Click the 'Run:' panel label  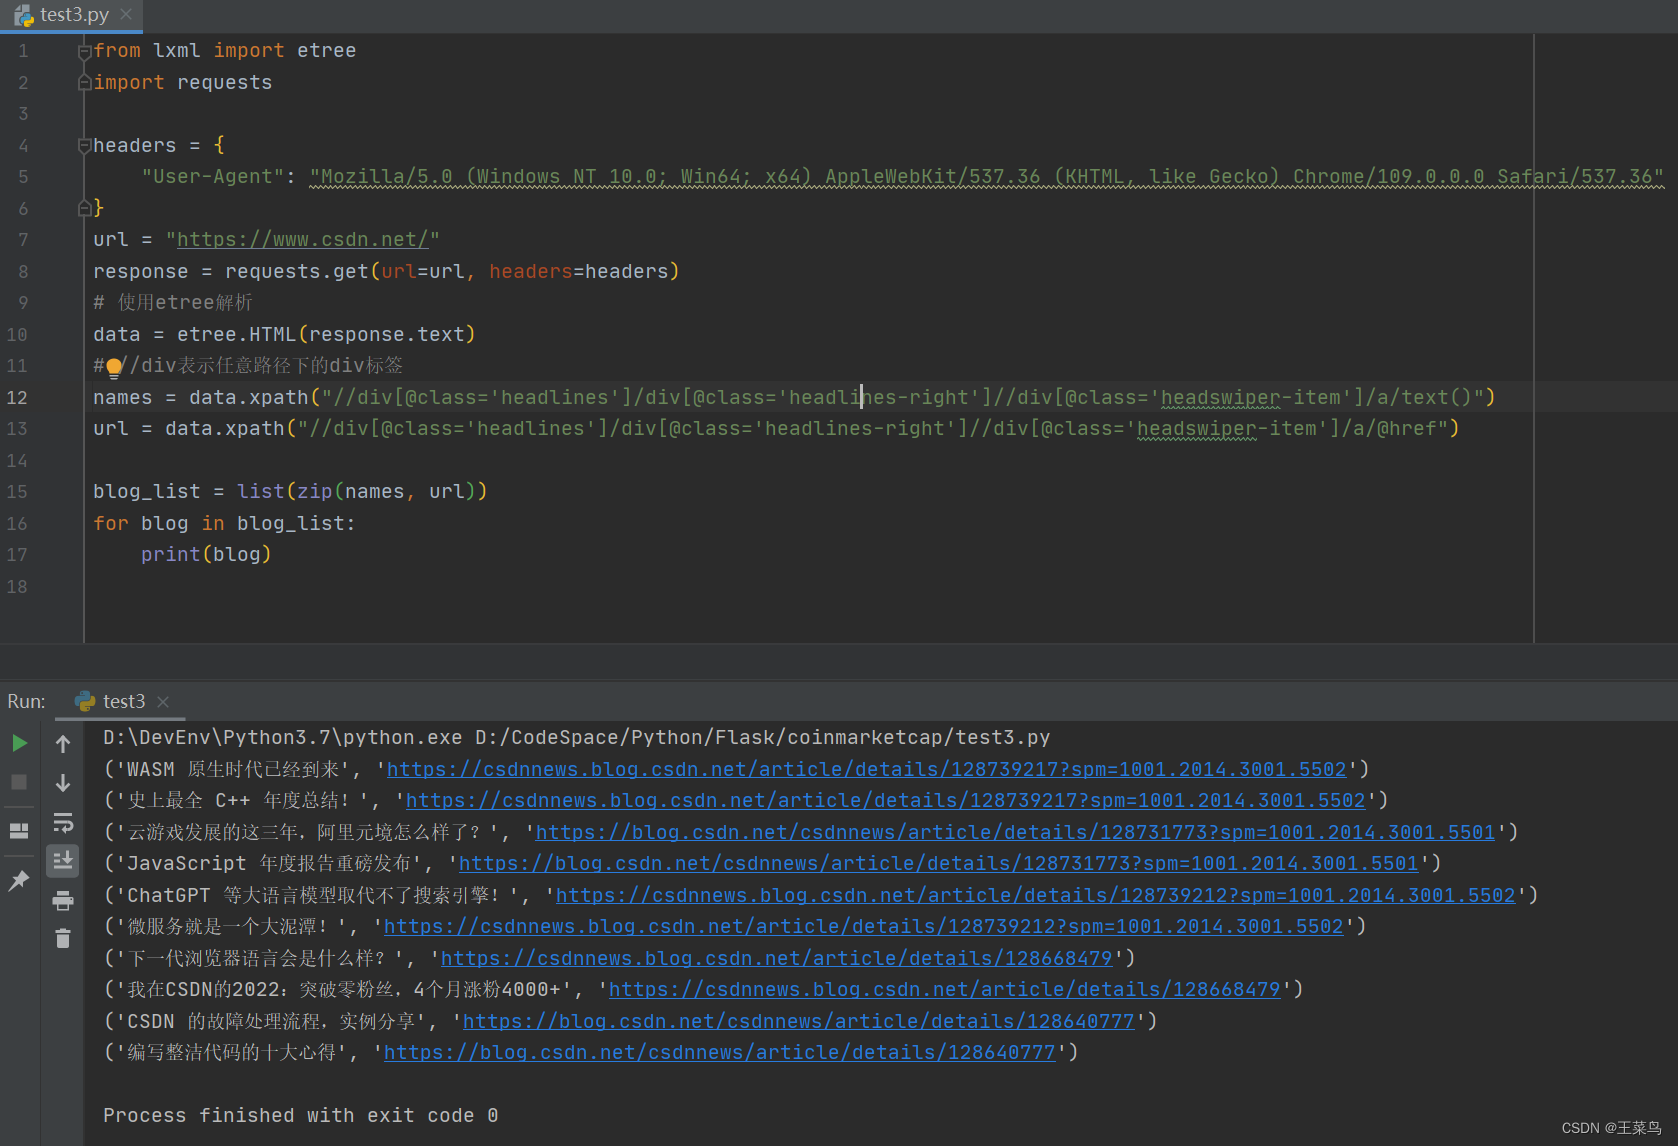click(x=26, y=702)
